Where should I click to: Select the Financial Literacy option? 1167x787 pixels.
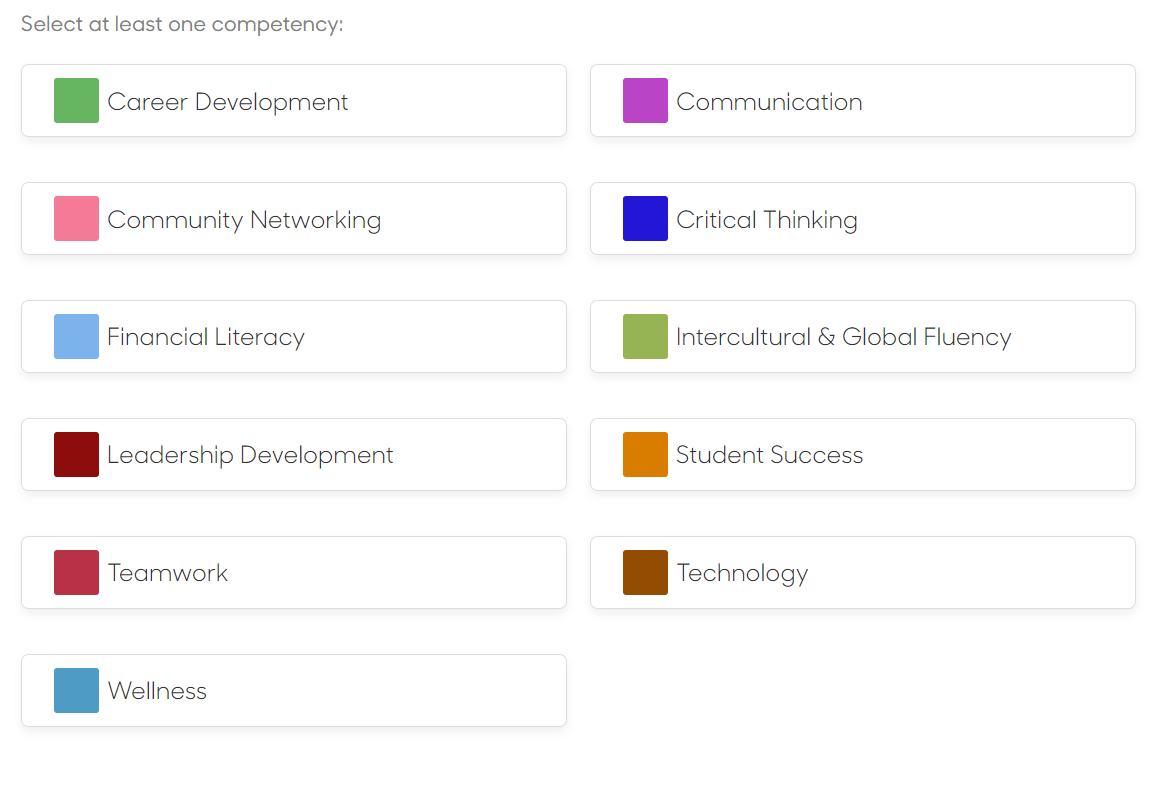click(294, 337)
